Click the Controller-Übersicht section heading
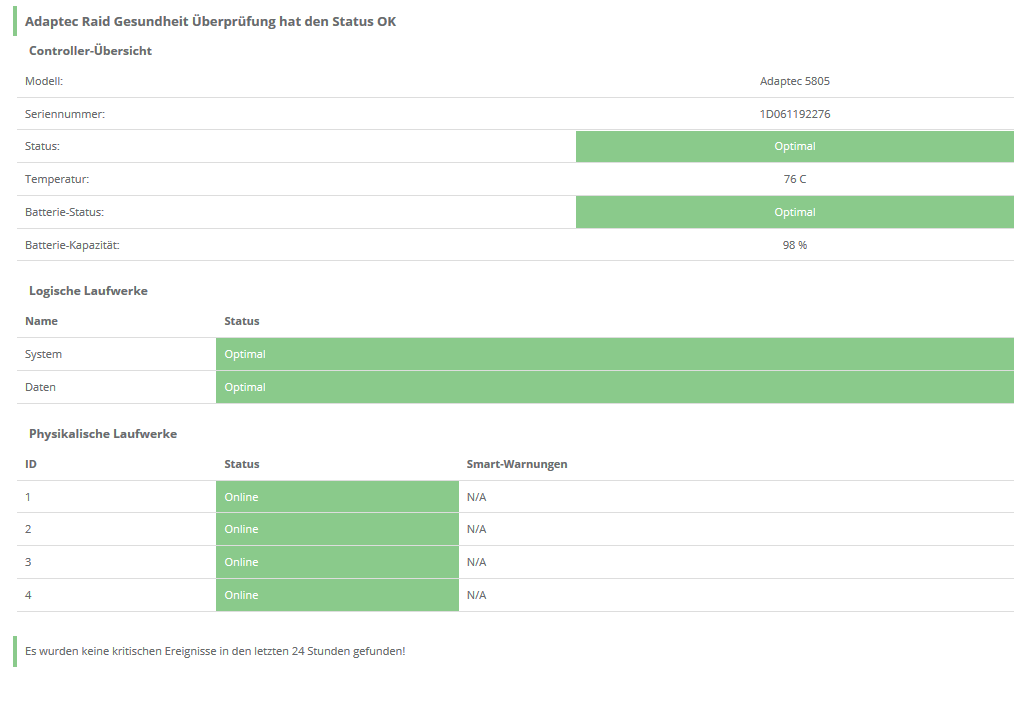The height and width of the screenshot is (703, 1018). [x=90, y=51]
